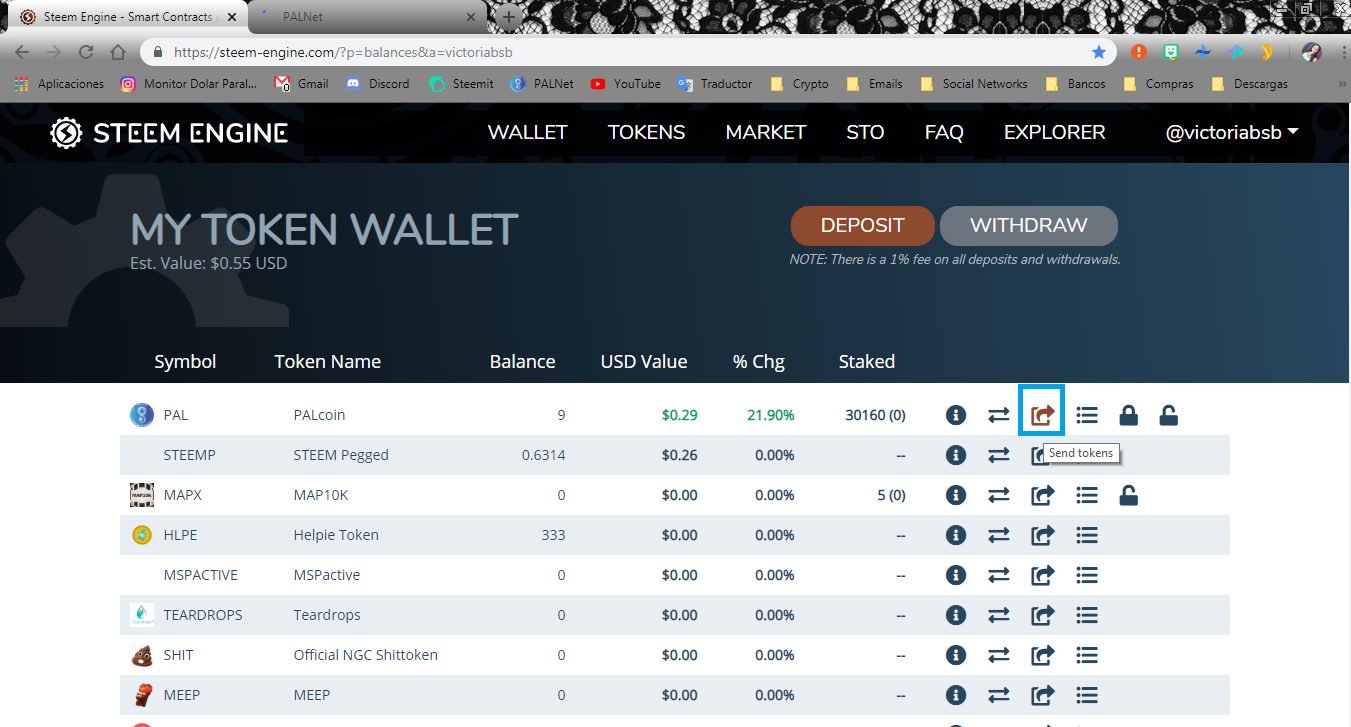Open the Crypto bookmarks folder
This screenshot has height=727, width=1351.
(799, 84)
